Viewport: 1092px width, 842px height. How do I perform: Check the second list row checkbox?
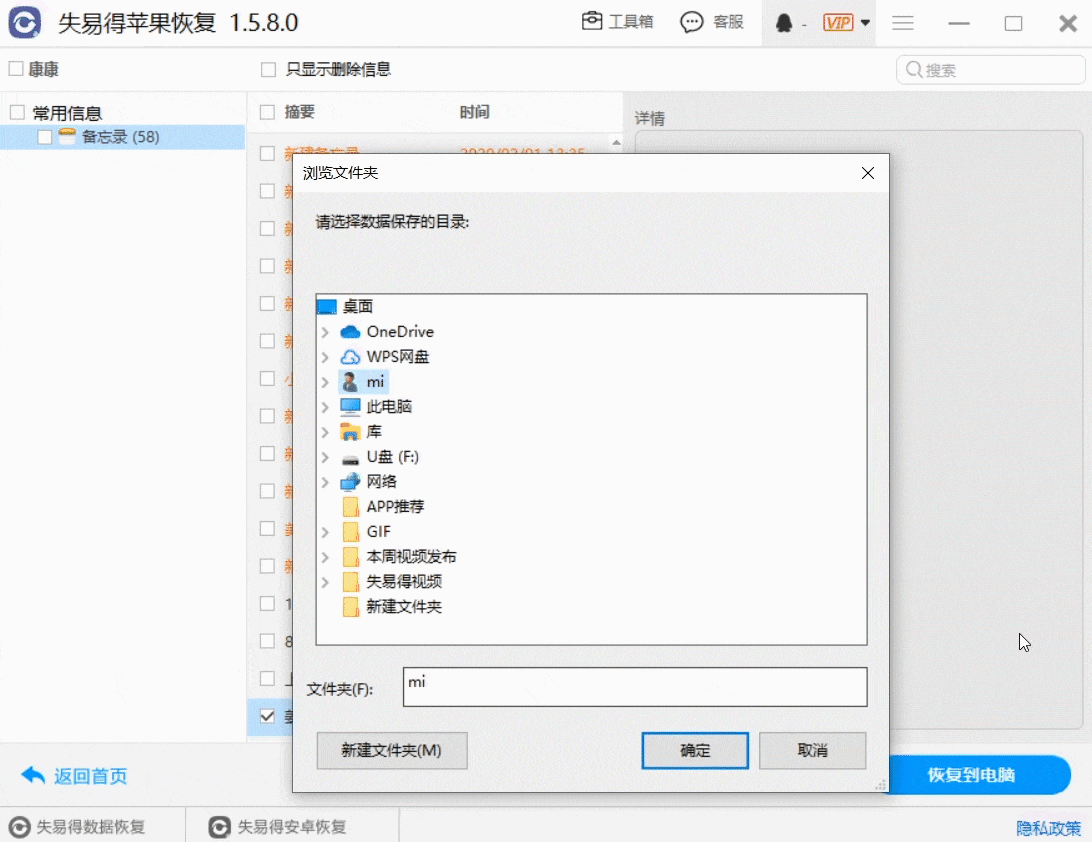click(x=267, y=191)
